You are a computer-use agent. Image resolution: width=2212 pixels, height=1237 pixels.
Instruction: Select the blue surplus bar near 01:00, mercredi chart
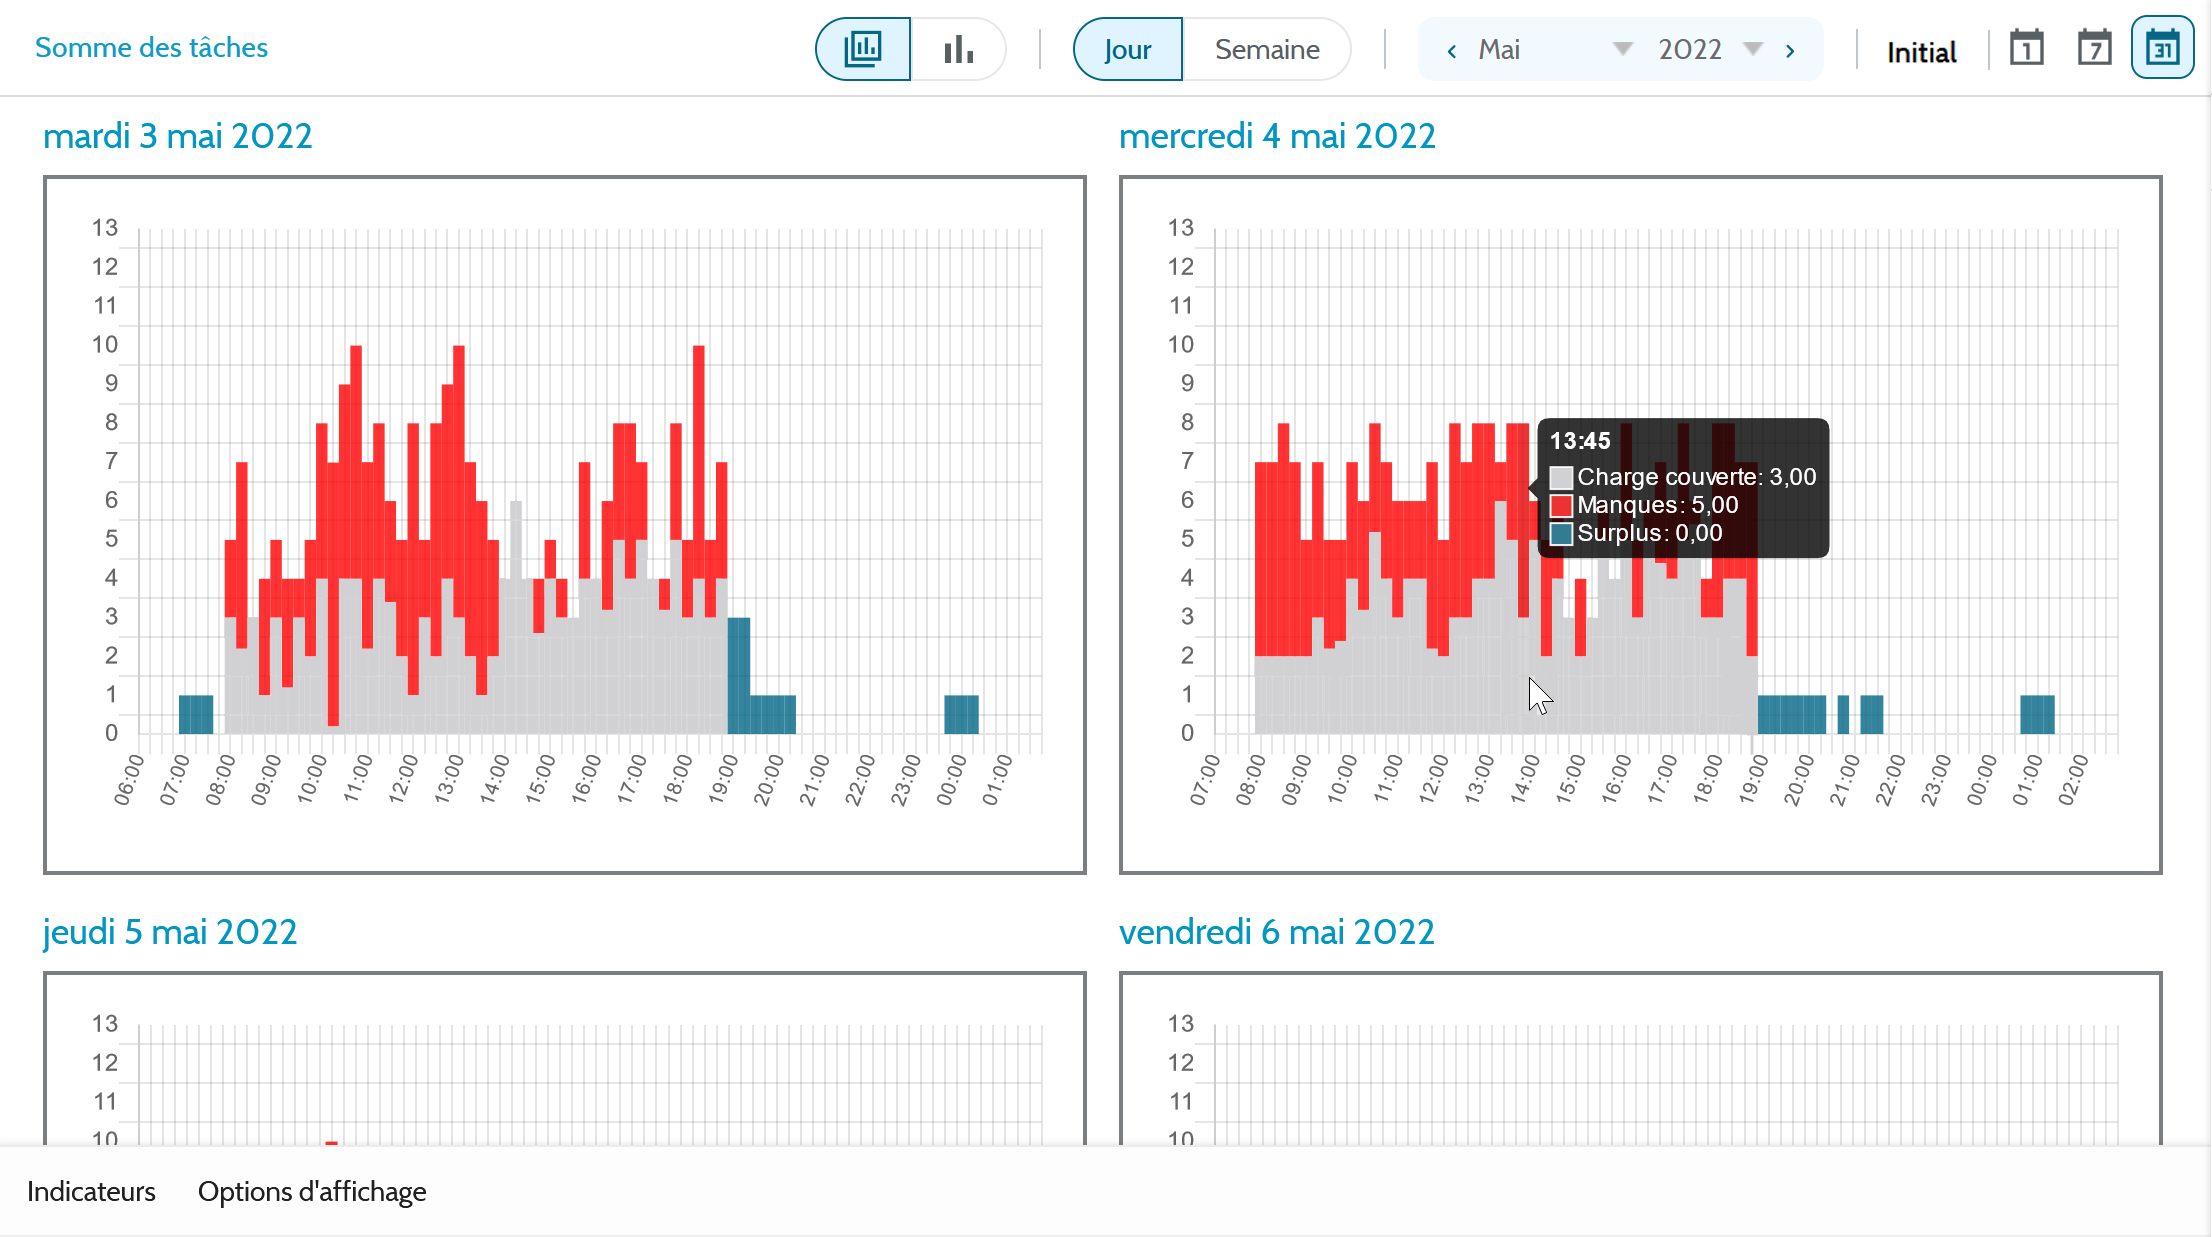2038,714
